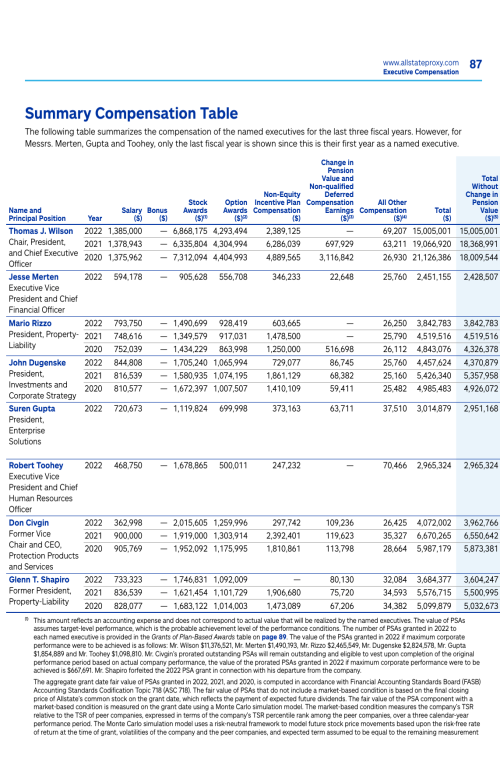The height and width of the screenshot is (772, 500).
Task: Click the Glenn T. Shapiro name
Action: click(x=39, y=580)
